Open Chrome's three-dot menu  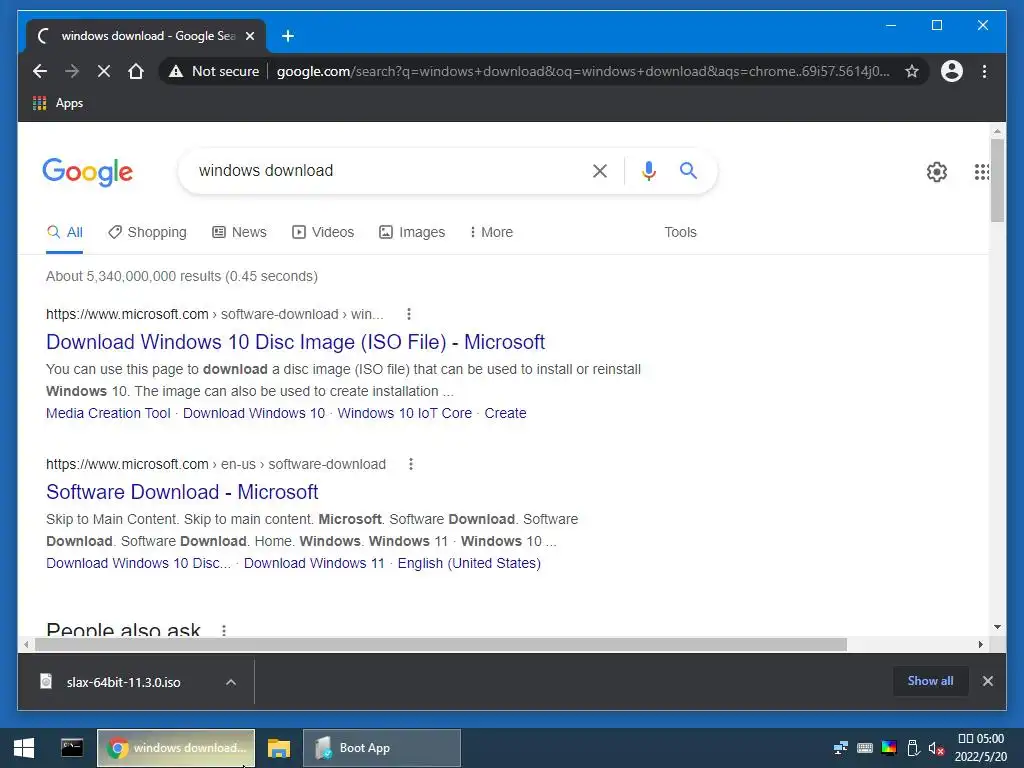(984, 71)
